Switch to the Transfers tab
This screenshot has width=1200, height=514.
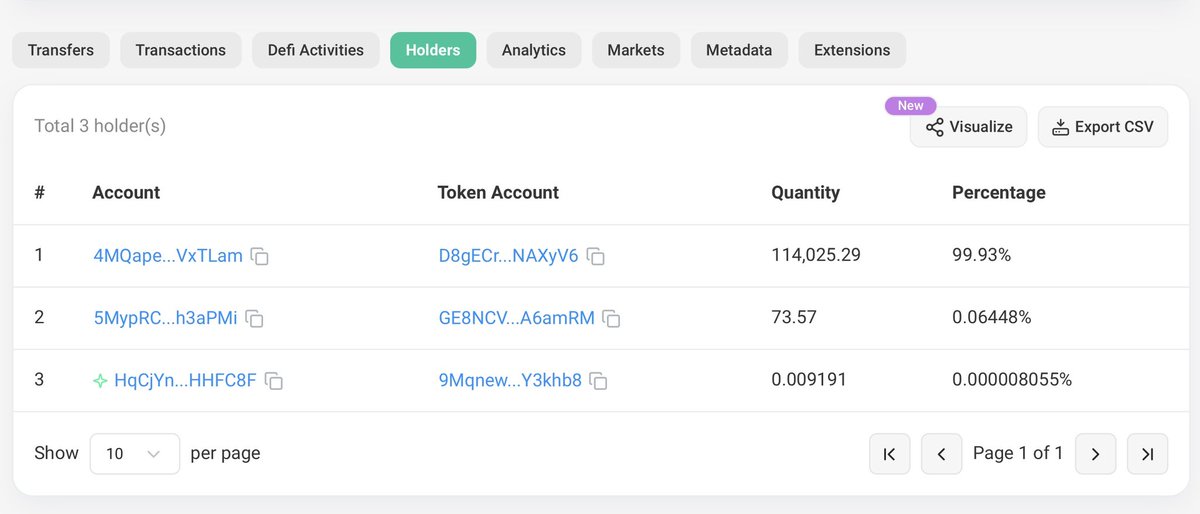[x=61, y=50]
